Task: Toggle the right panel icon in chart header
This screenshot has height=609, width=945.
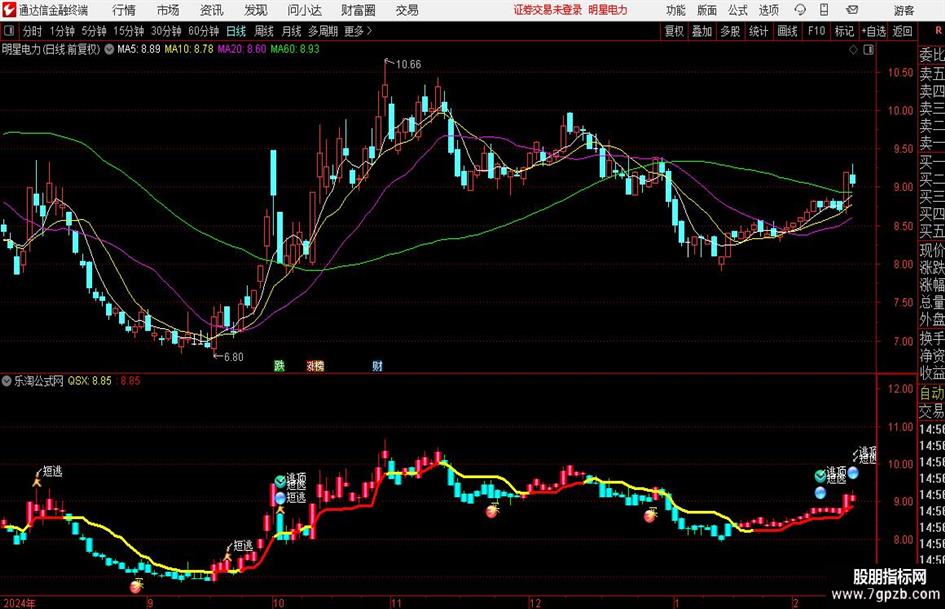Action: (868, 50)
